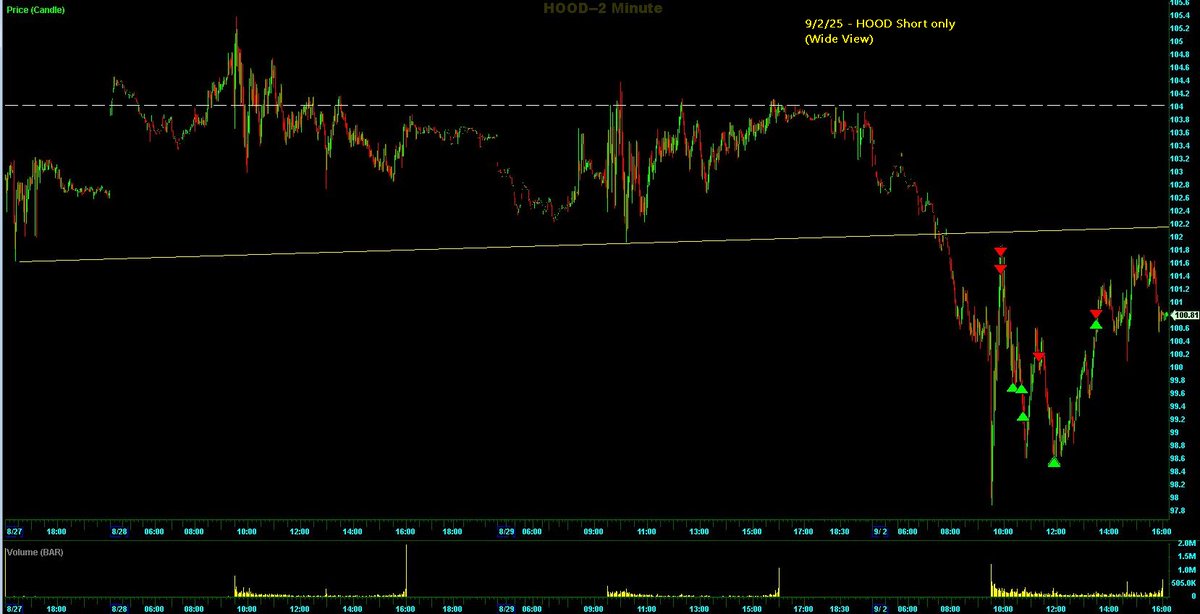The image size is (1200, 614).
Task: Click the 8/28 date on the price pane time axis
Action: point(120,533)
